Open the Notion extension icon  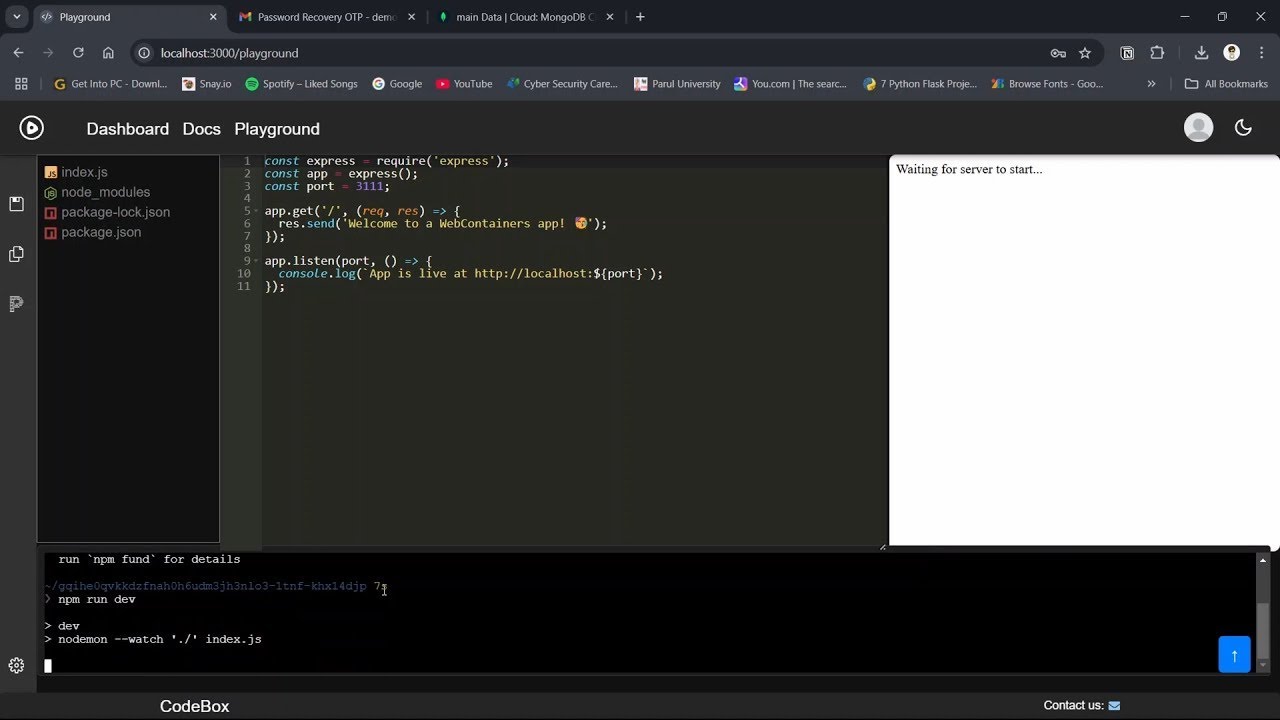coord(1127,53)
